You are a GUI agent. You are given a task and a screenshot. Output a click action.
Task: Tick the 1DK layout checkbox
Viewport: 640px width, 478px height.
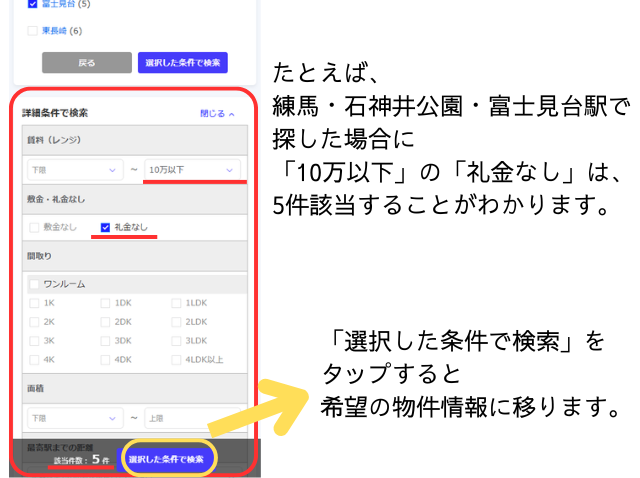[x=105, y=303]
